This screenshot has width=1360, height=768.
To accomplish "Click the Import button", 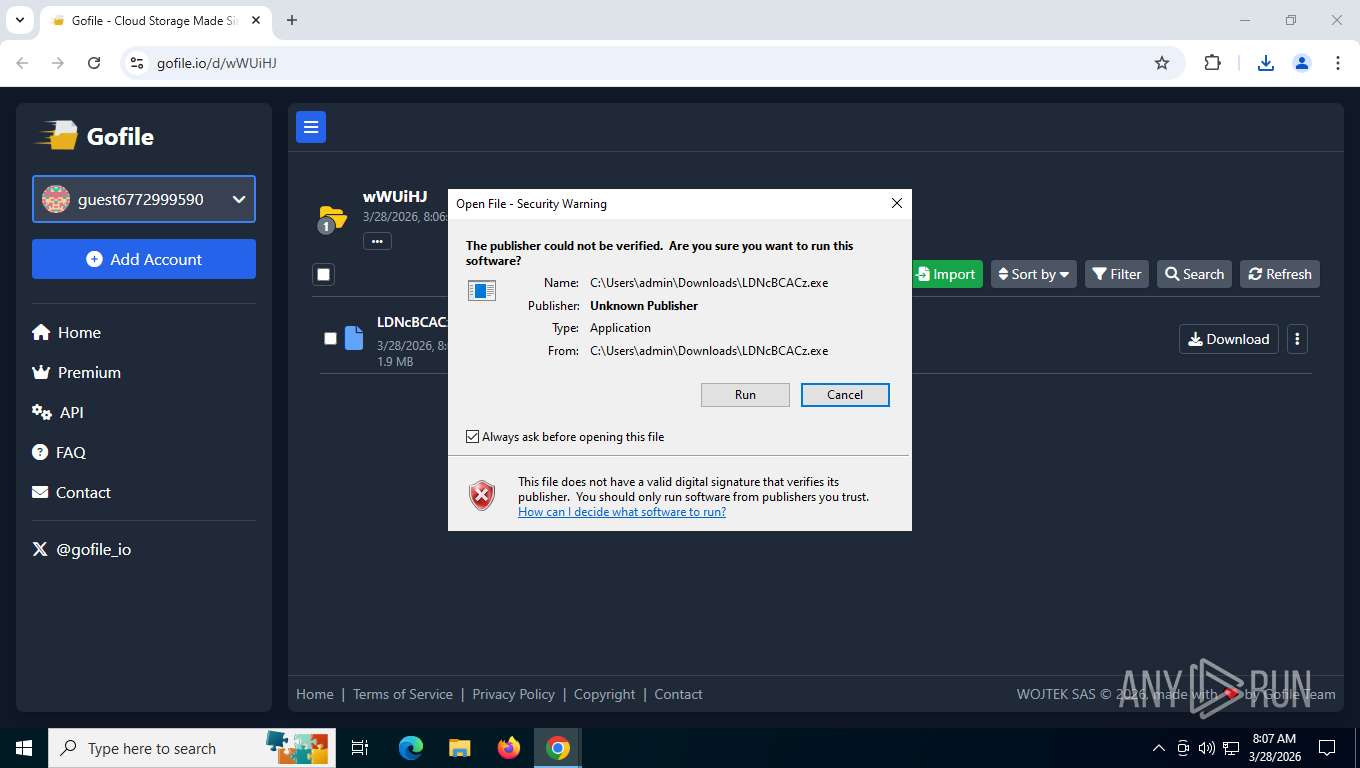I will pos(946,274).
